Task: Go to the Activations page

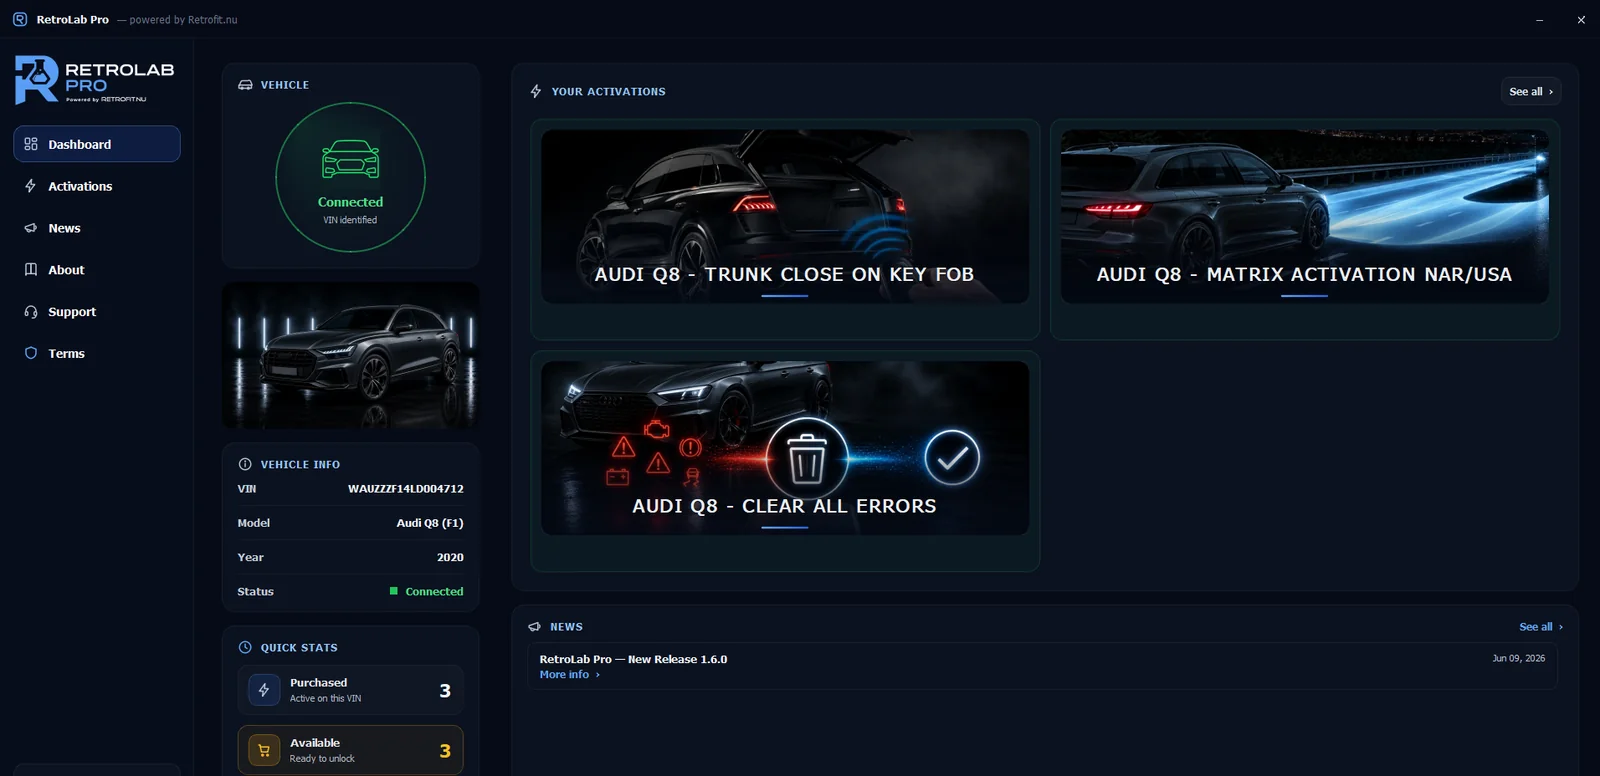Action: 97,186
